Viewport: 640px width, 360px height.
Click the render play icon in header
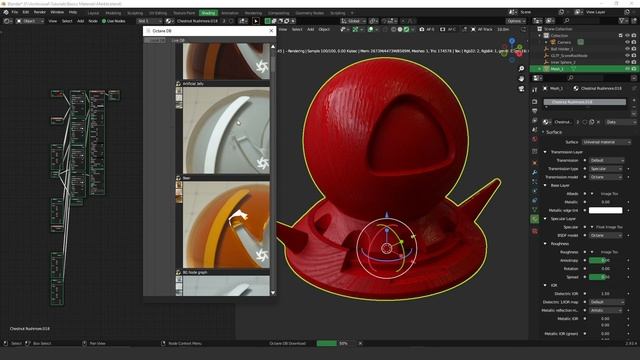click(x=256, y=21)
